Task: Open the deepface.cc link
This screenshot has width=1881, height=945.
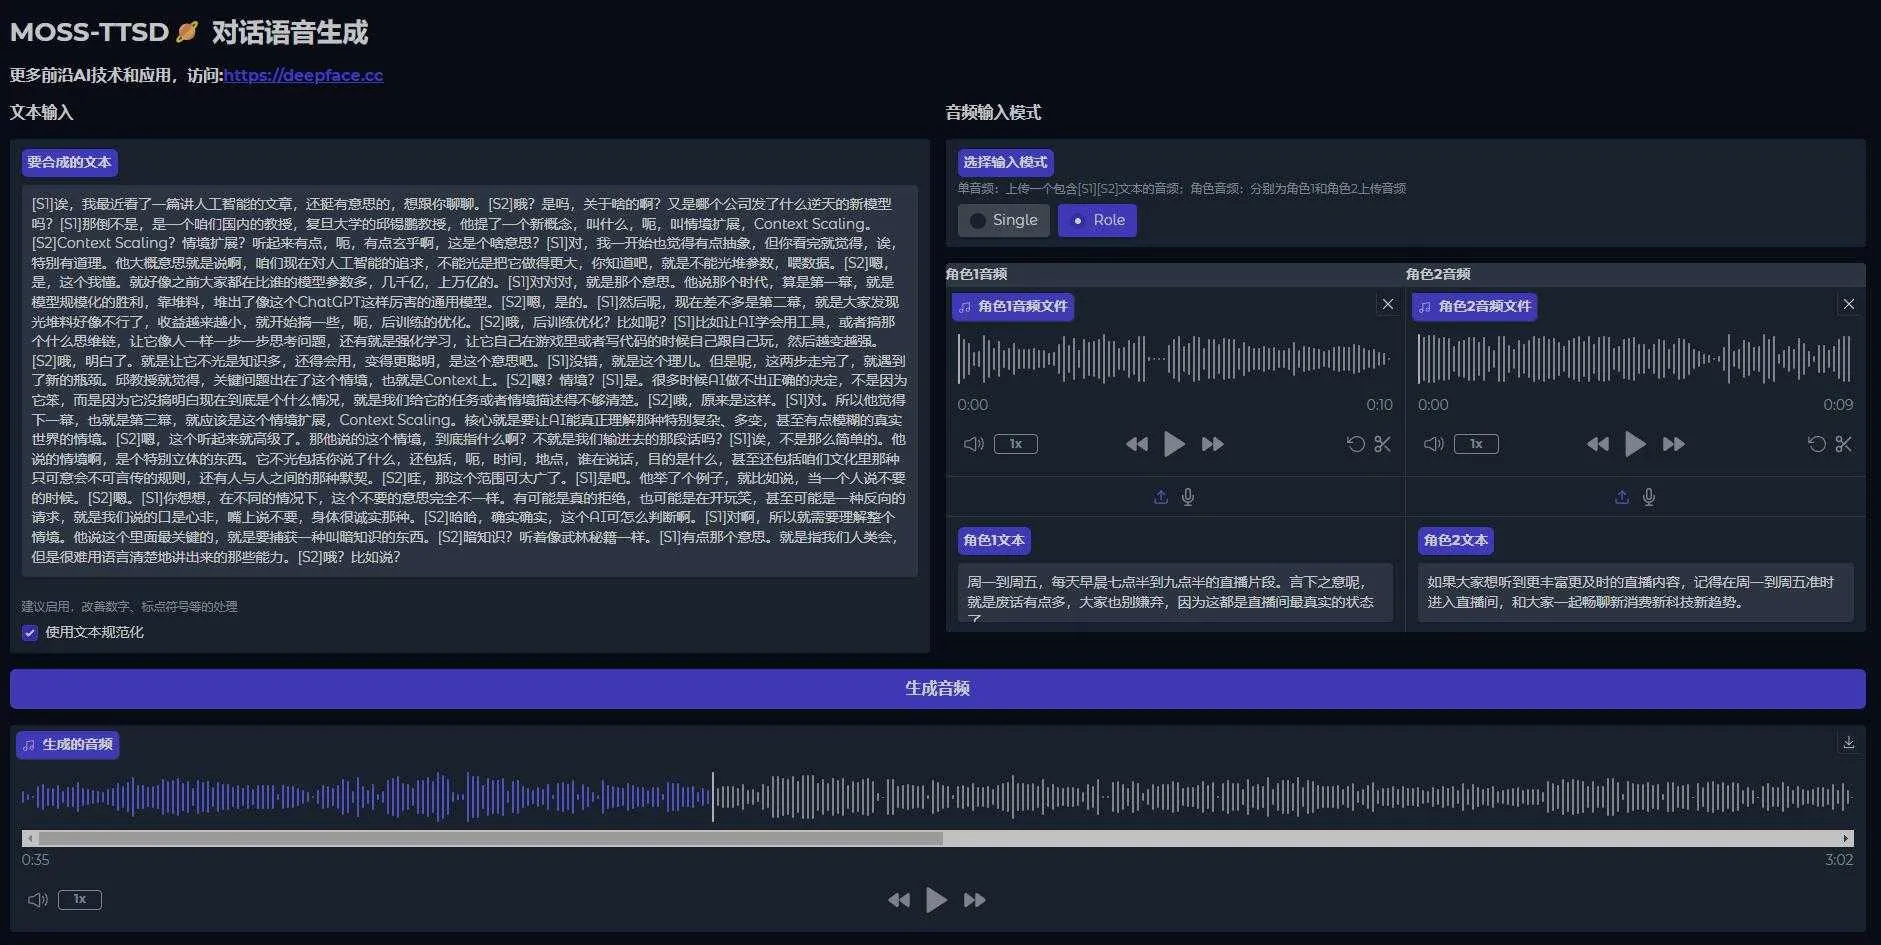Action: 303,75
